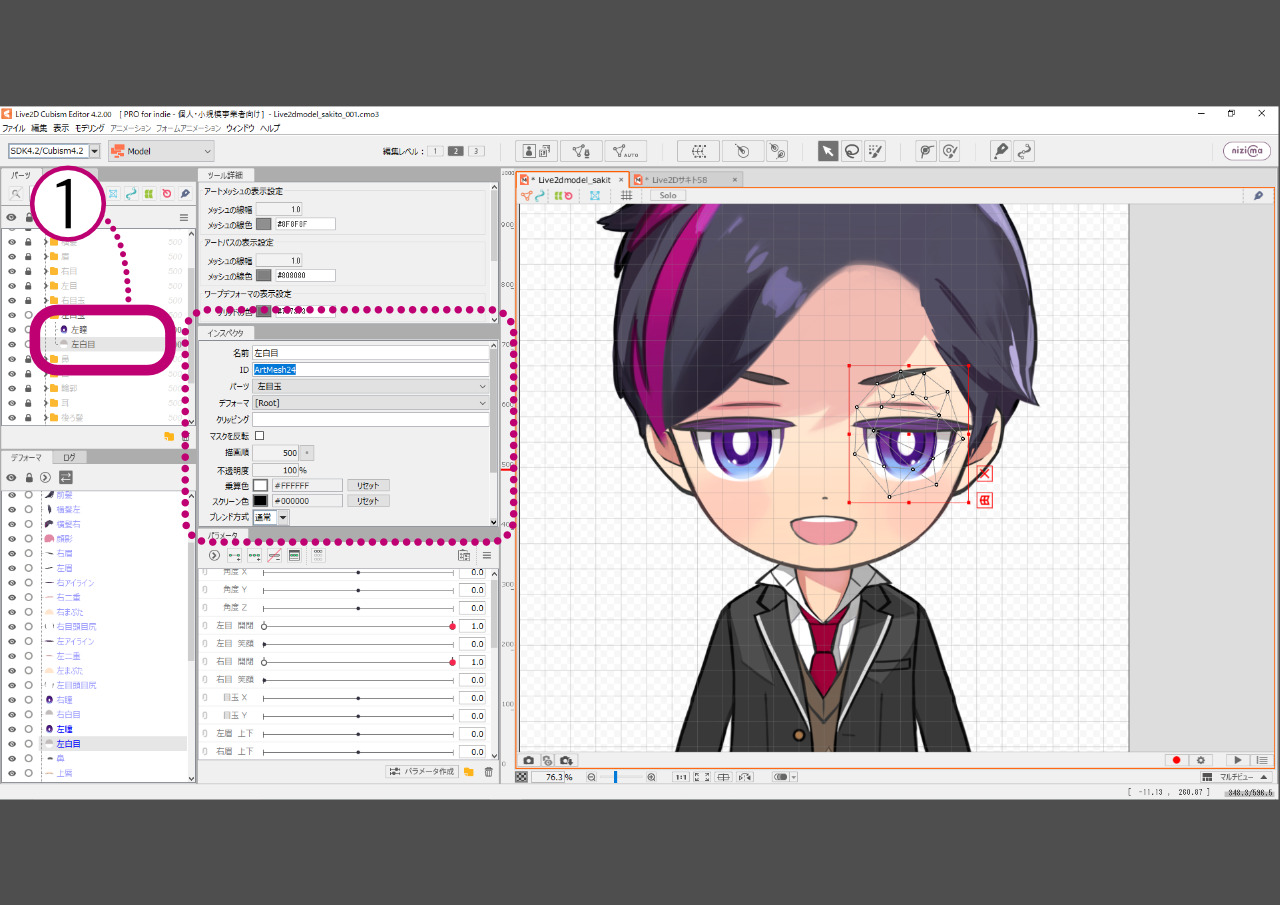Click the delete keyforms icon

point(274,555)
